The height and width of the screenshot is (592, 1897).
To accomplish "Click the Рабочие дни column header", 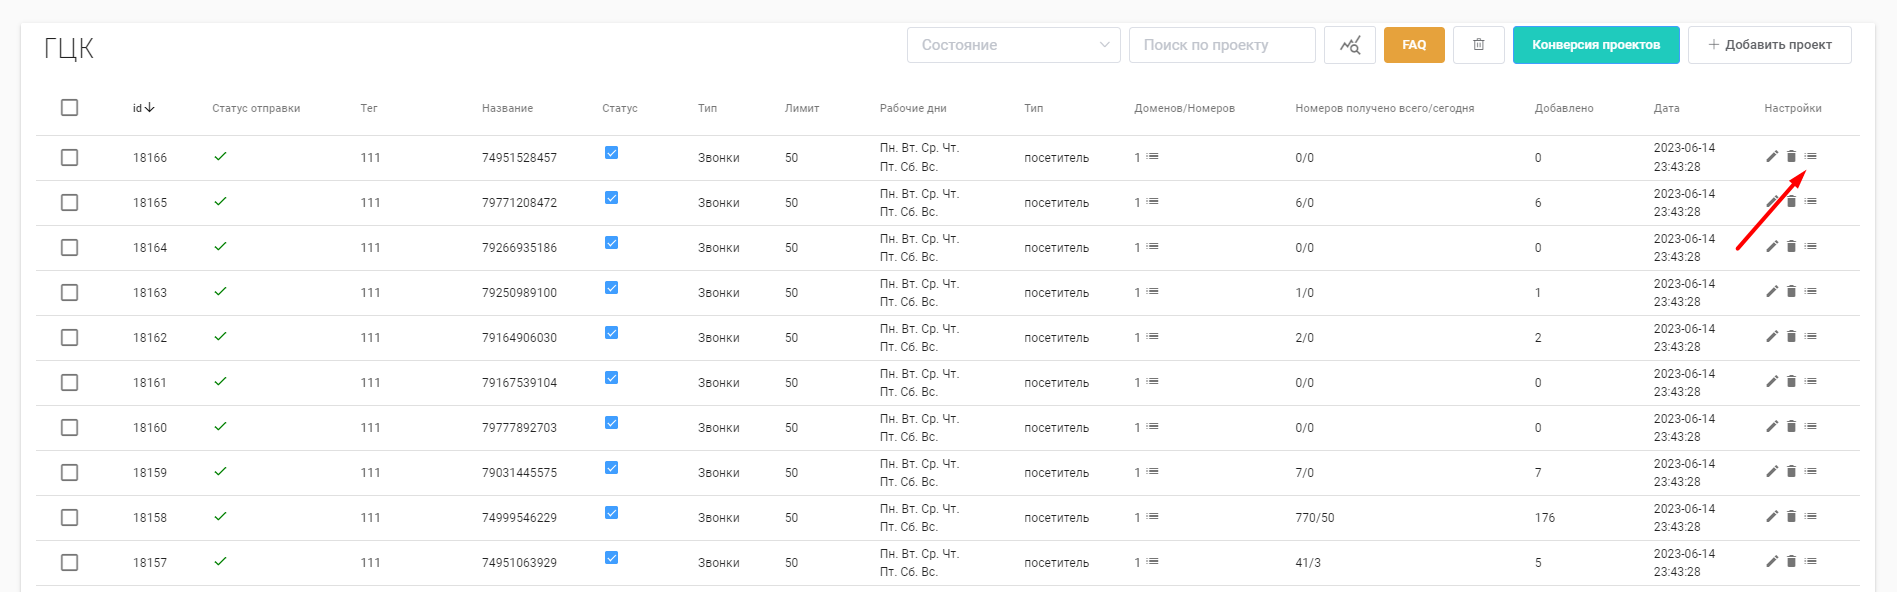I will pyautogui.click(x=913, y=108).
